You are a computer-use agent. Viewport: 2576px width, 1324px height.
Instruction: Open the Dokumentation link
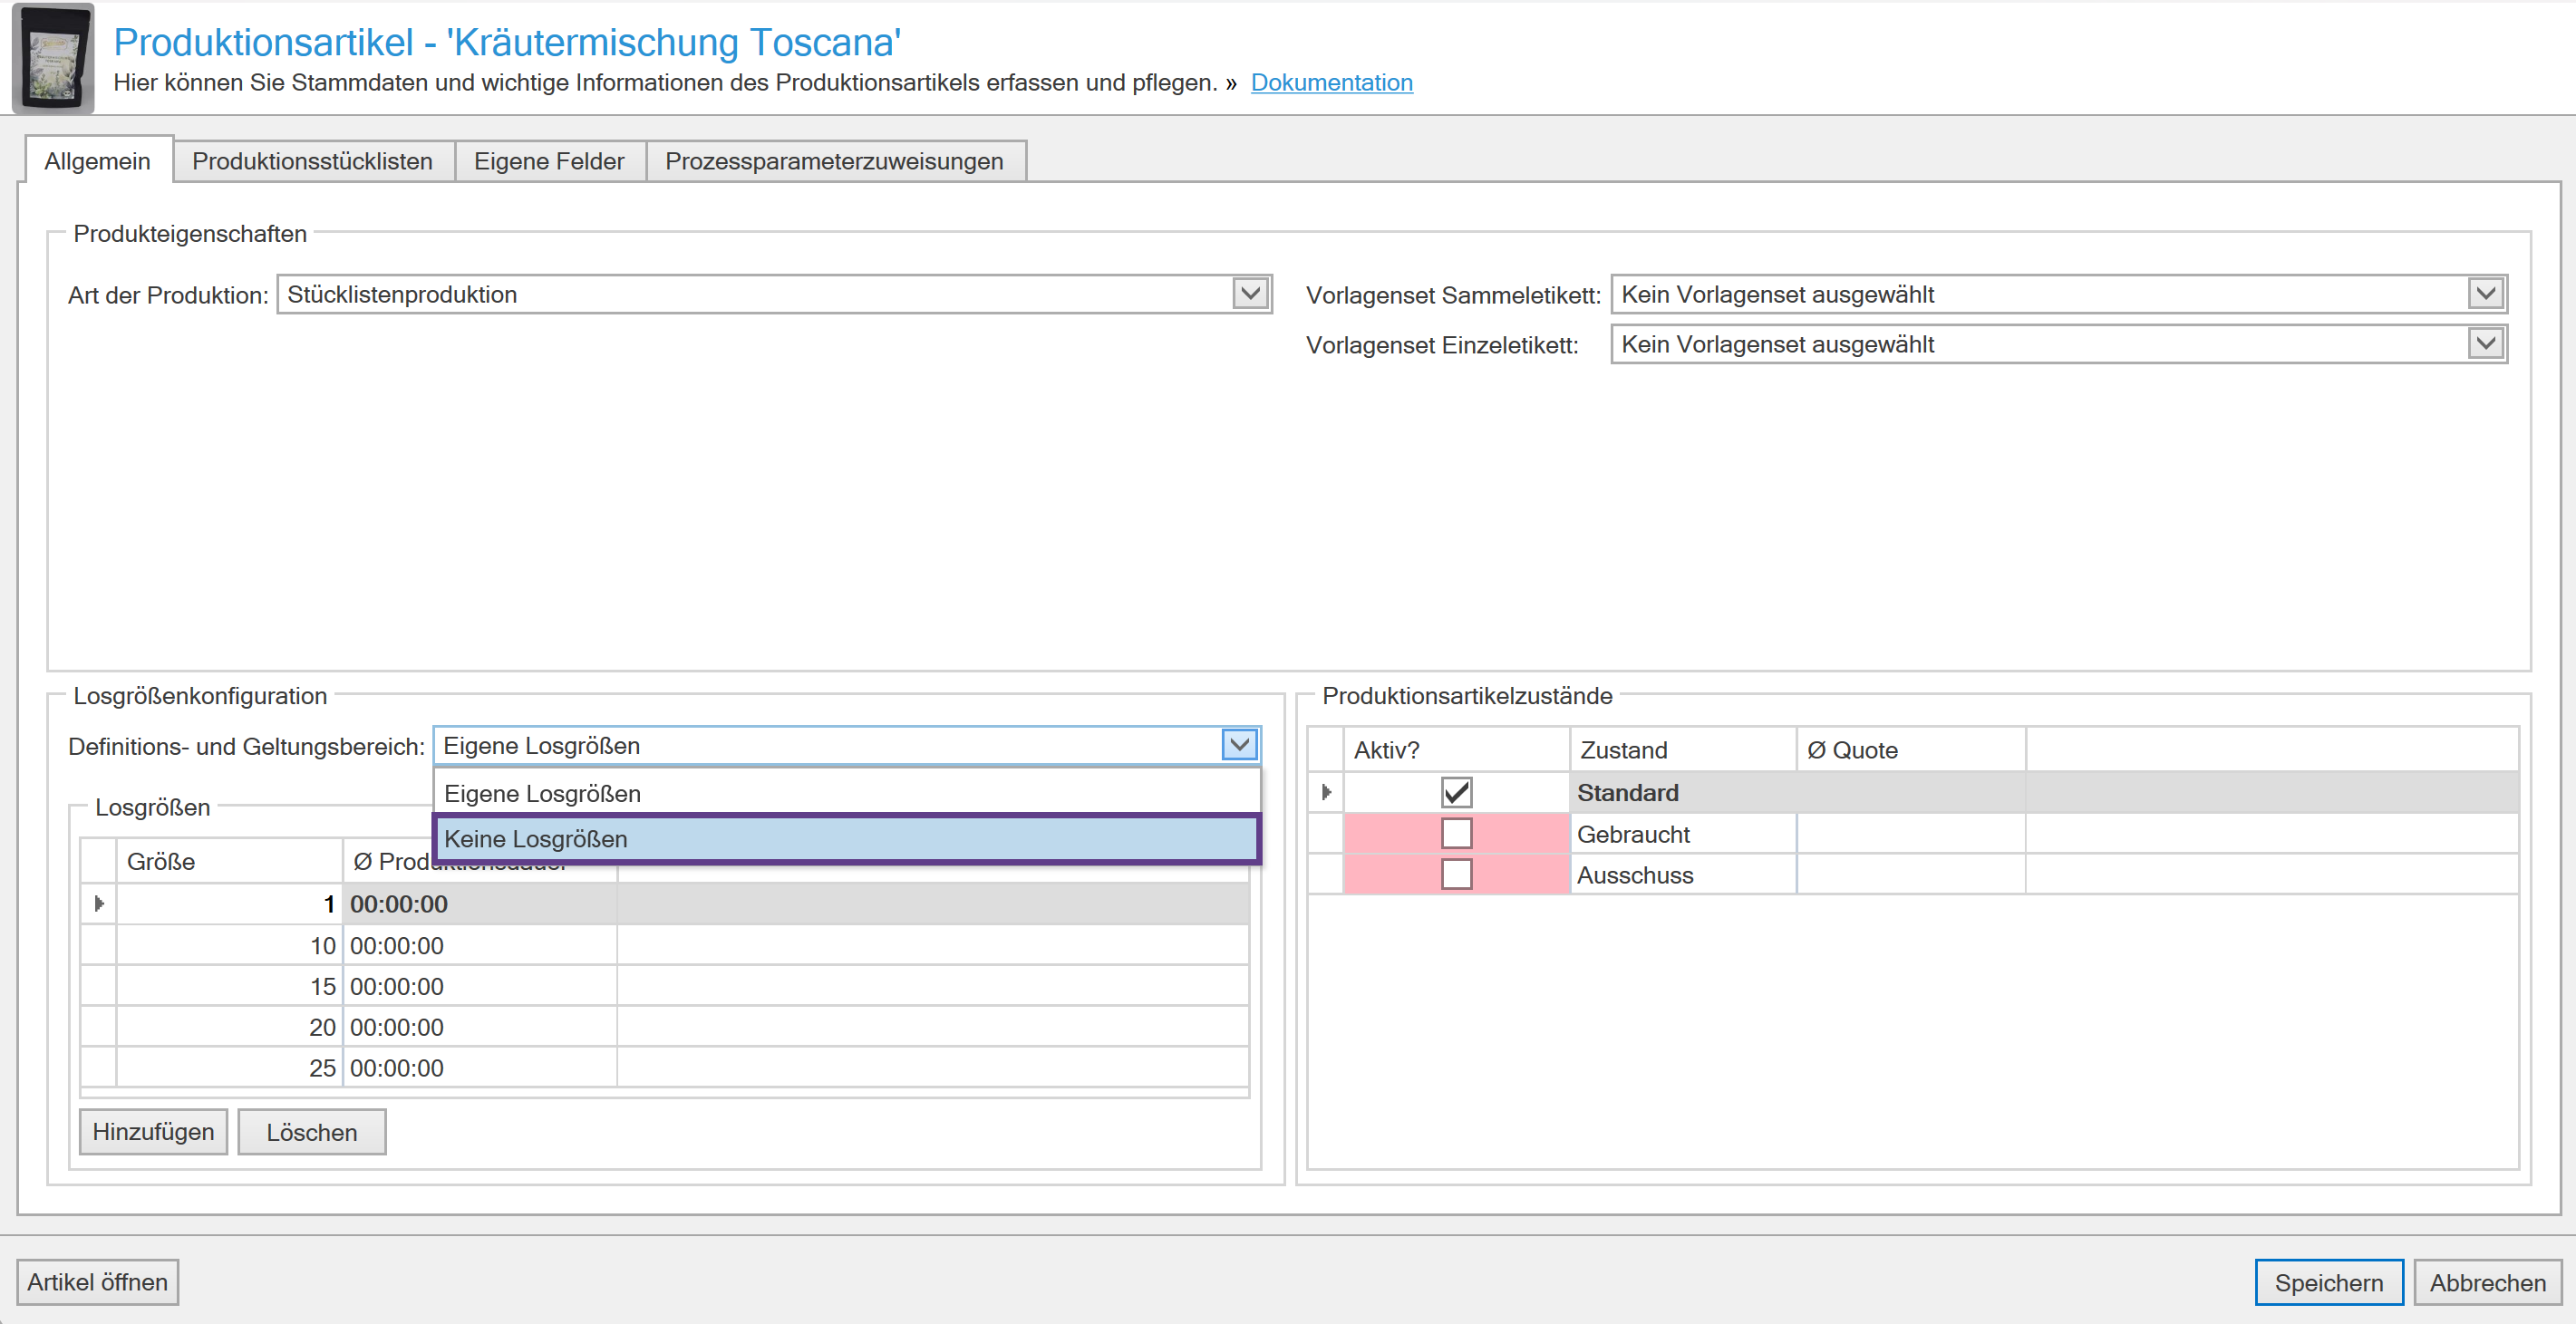coord(1331,82)
